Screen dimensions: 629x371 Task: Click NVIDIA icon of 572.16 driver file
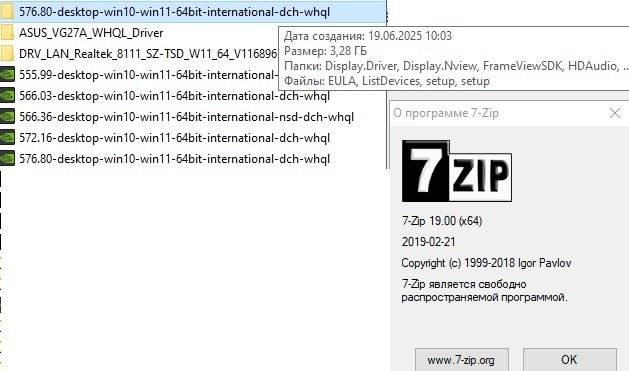point(7,138)
